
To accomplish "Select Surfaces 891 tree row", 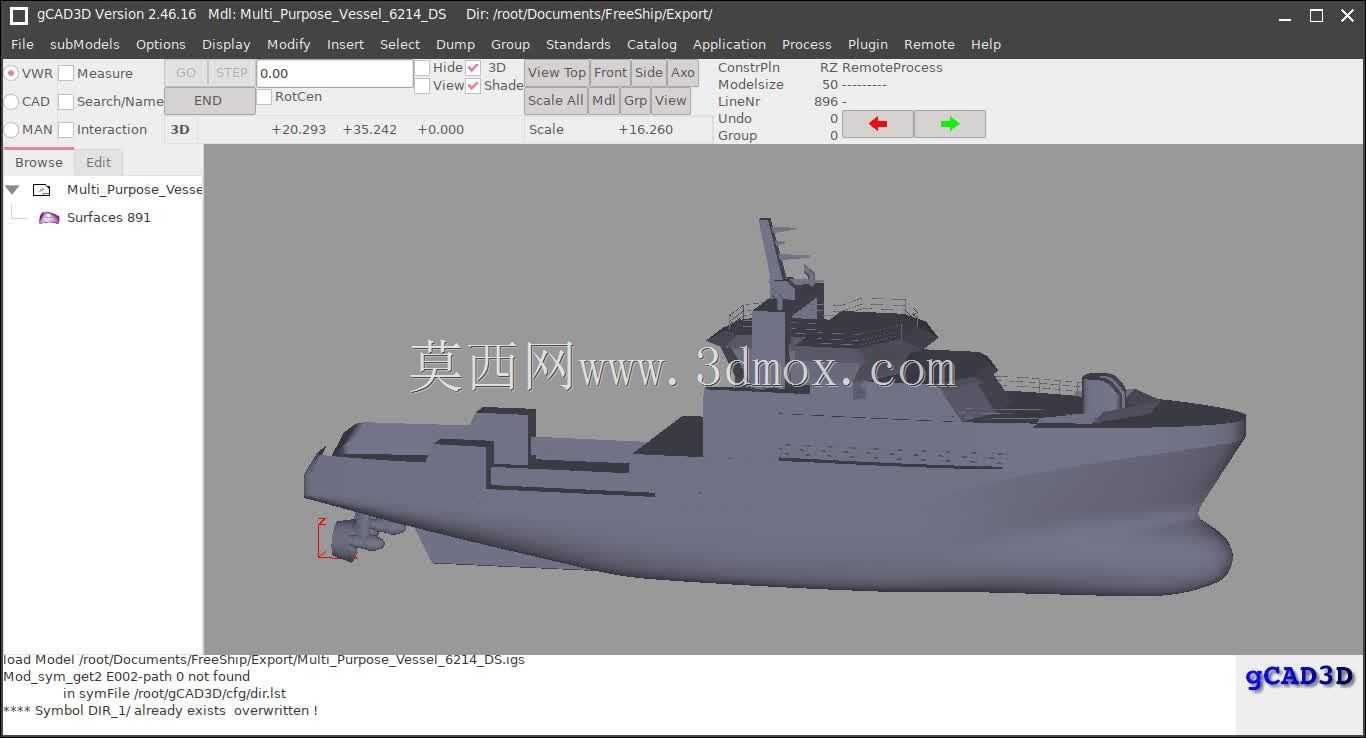I will pos(103,217).
